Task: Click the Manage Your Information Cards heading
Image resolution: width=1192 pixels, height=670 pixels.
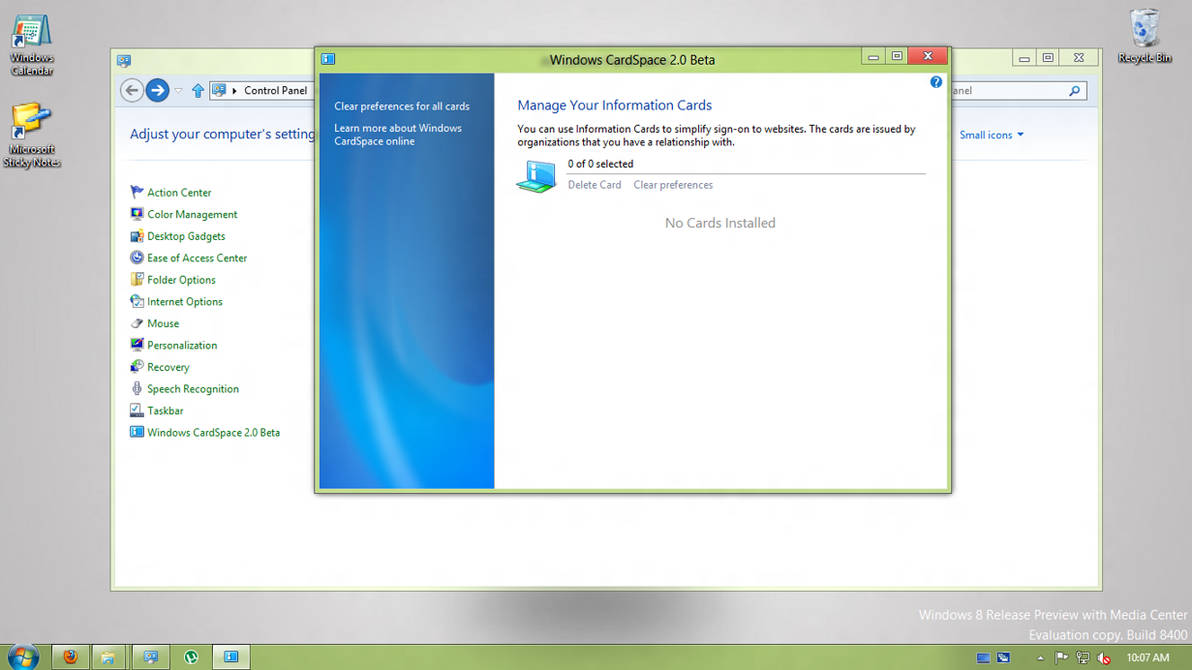Action: (614, 105)
